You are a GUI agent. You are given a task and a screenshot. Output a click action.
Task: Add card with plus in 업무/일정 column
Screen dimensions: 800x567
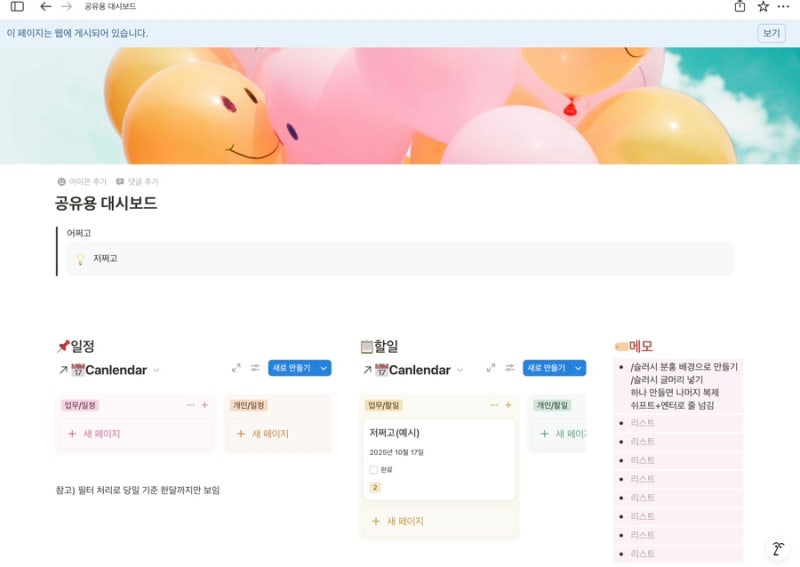point(205,405)
